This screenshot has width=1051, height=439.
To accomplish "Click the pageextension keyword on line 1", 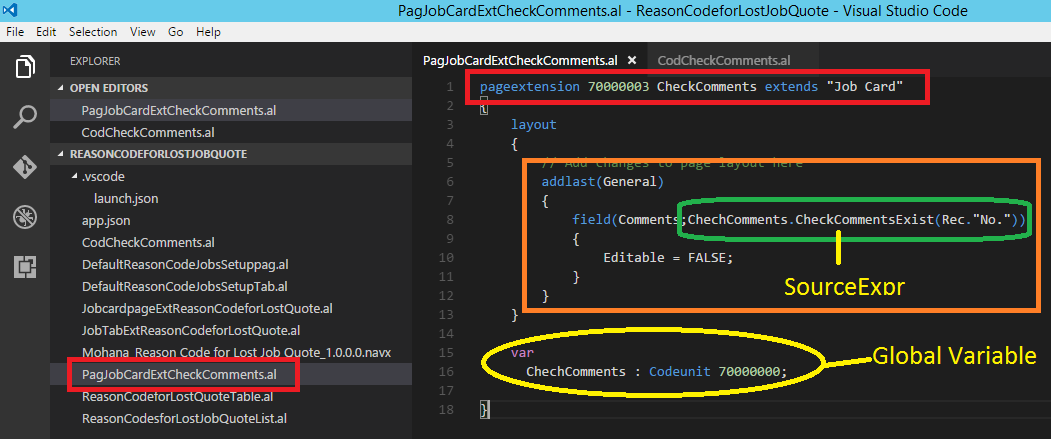I will coord(530,86).
